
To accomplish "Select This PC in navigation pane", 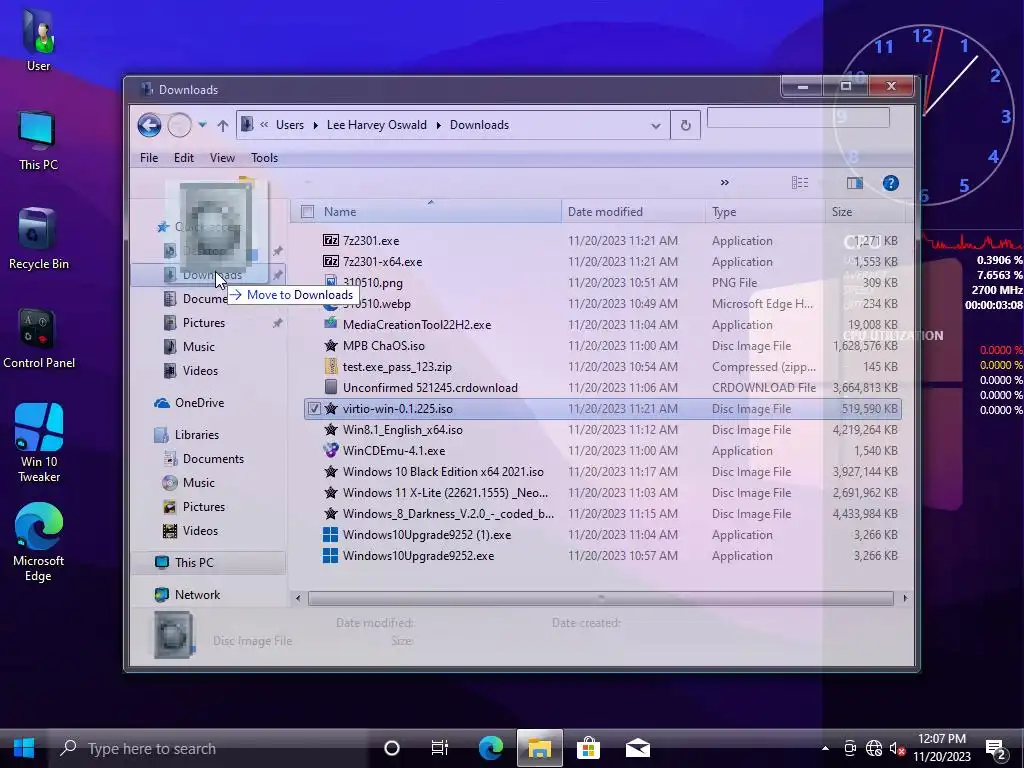I will 209,563.
